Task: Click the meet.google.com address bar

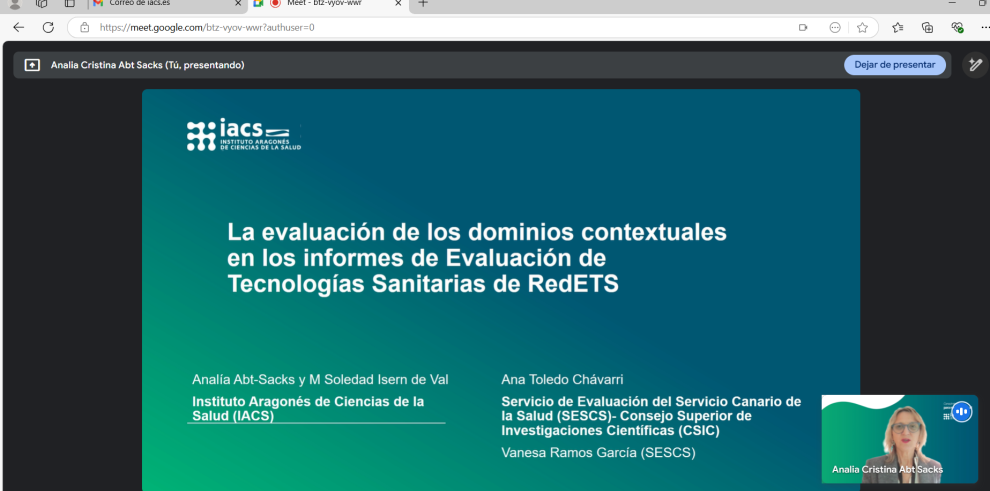Action: 400,27
